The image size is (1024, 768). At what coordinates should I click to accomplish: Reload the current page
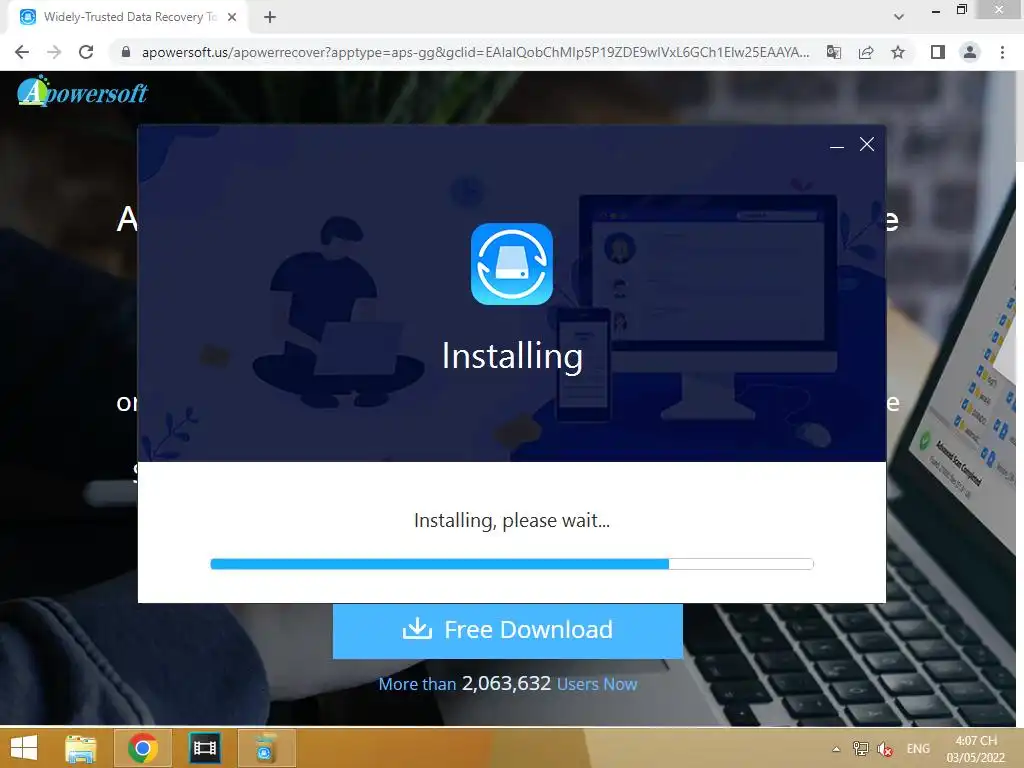click(86, 52)
